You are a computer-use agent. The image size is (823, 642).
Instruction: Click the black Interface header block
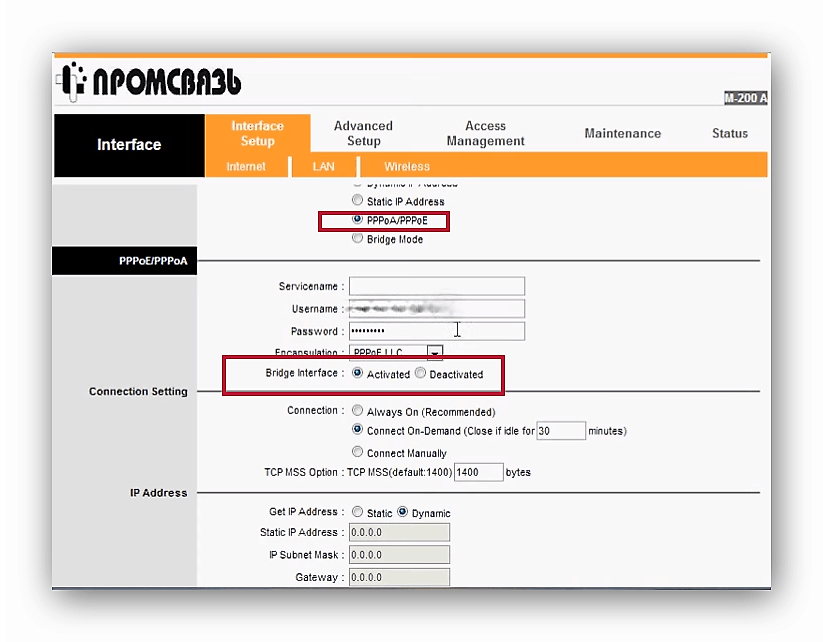(x=129, y=145)
